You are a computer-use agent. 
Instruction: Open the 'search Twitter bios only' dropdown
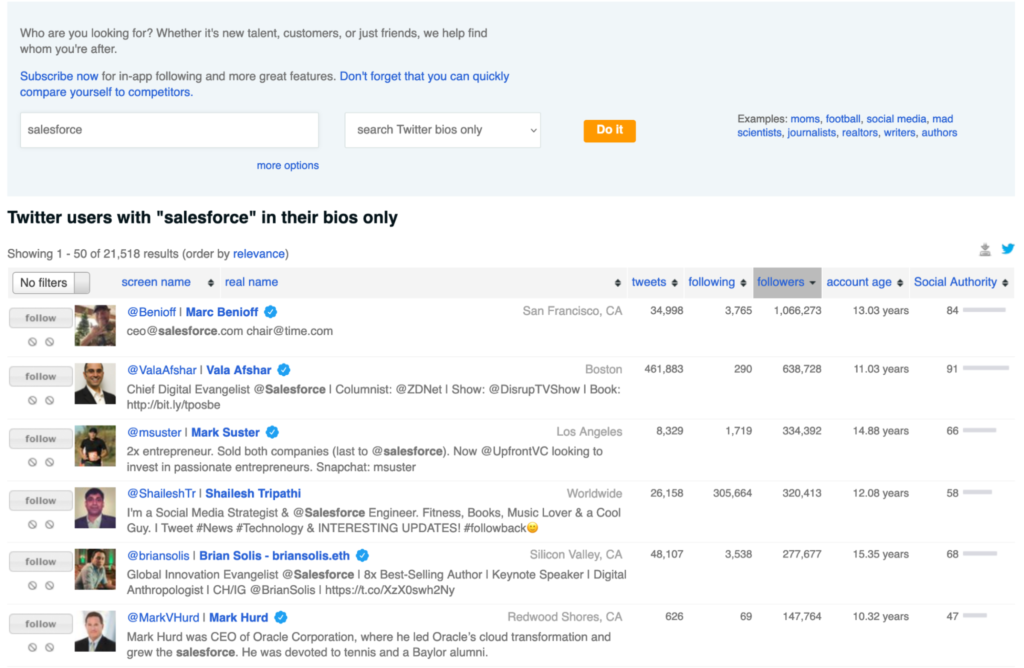tap(442, 130)
